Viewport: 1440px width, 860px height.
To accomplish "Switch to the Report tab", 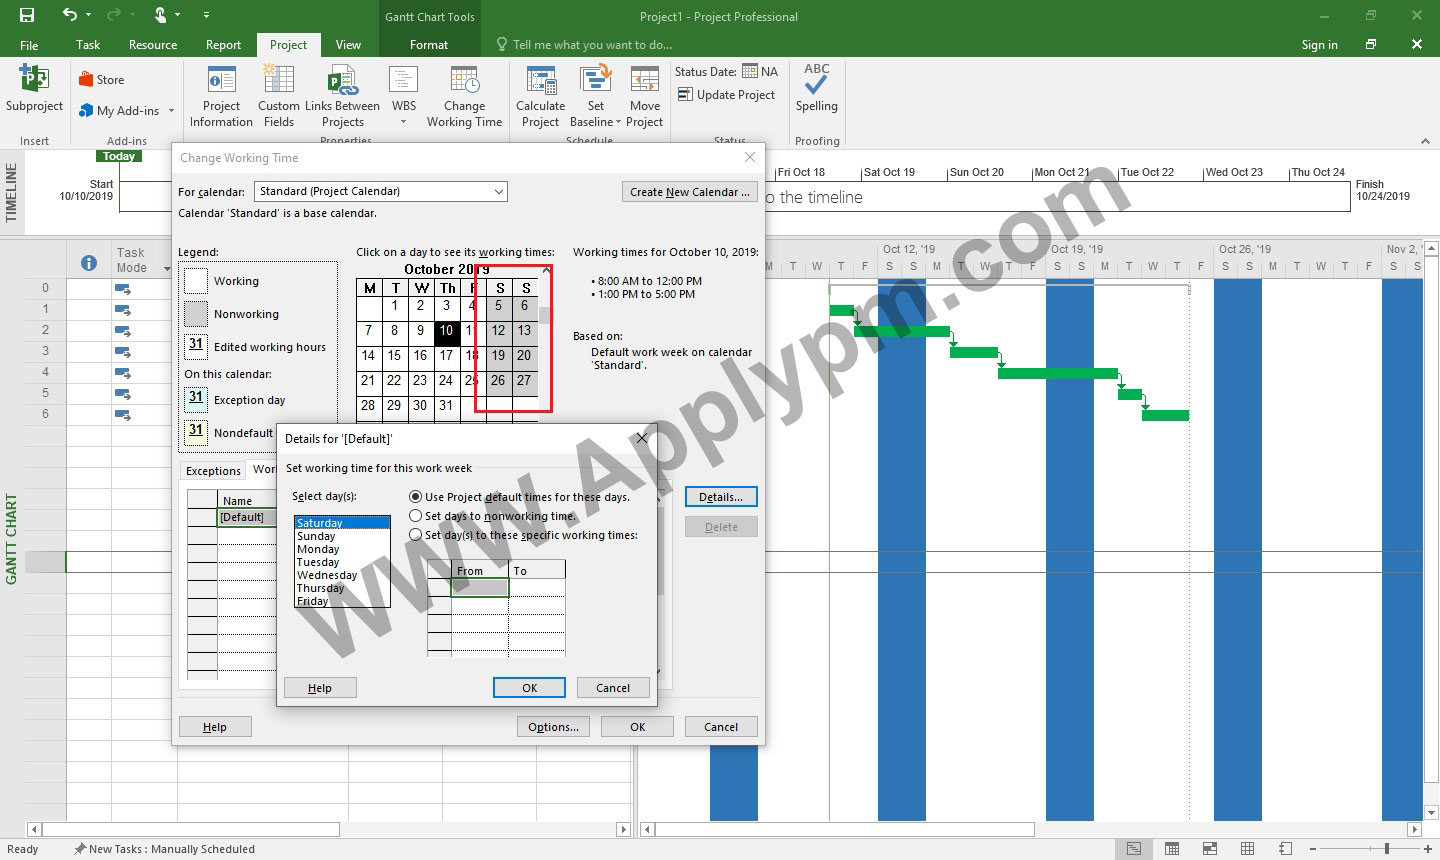I will click(223, 45).
